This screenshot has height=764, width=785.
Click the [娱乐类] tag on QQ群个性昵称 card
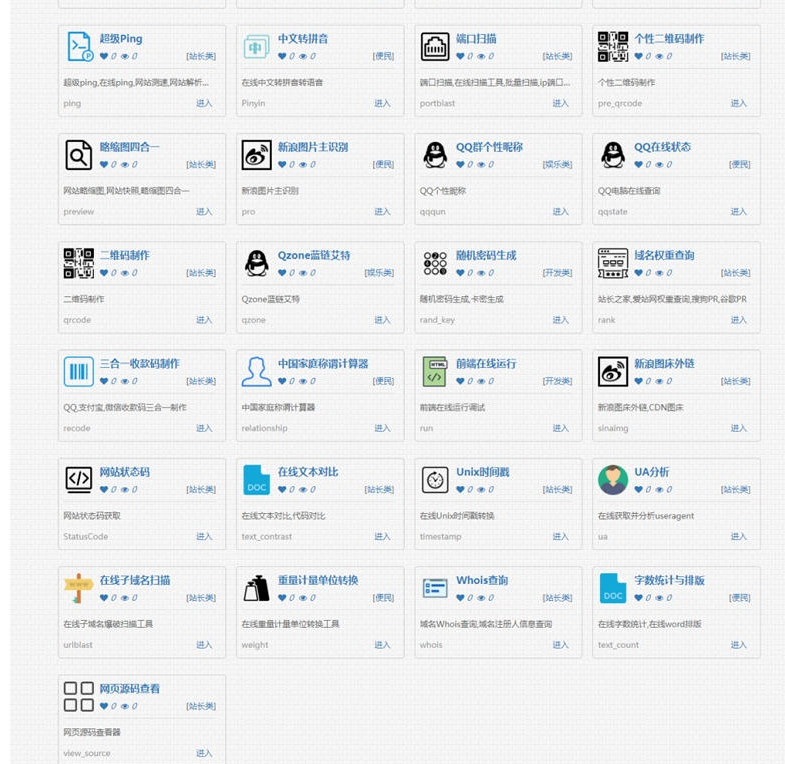[558, 164]
